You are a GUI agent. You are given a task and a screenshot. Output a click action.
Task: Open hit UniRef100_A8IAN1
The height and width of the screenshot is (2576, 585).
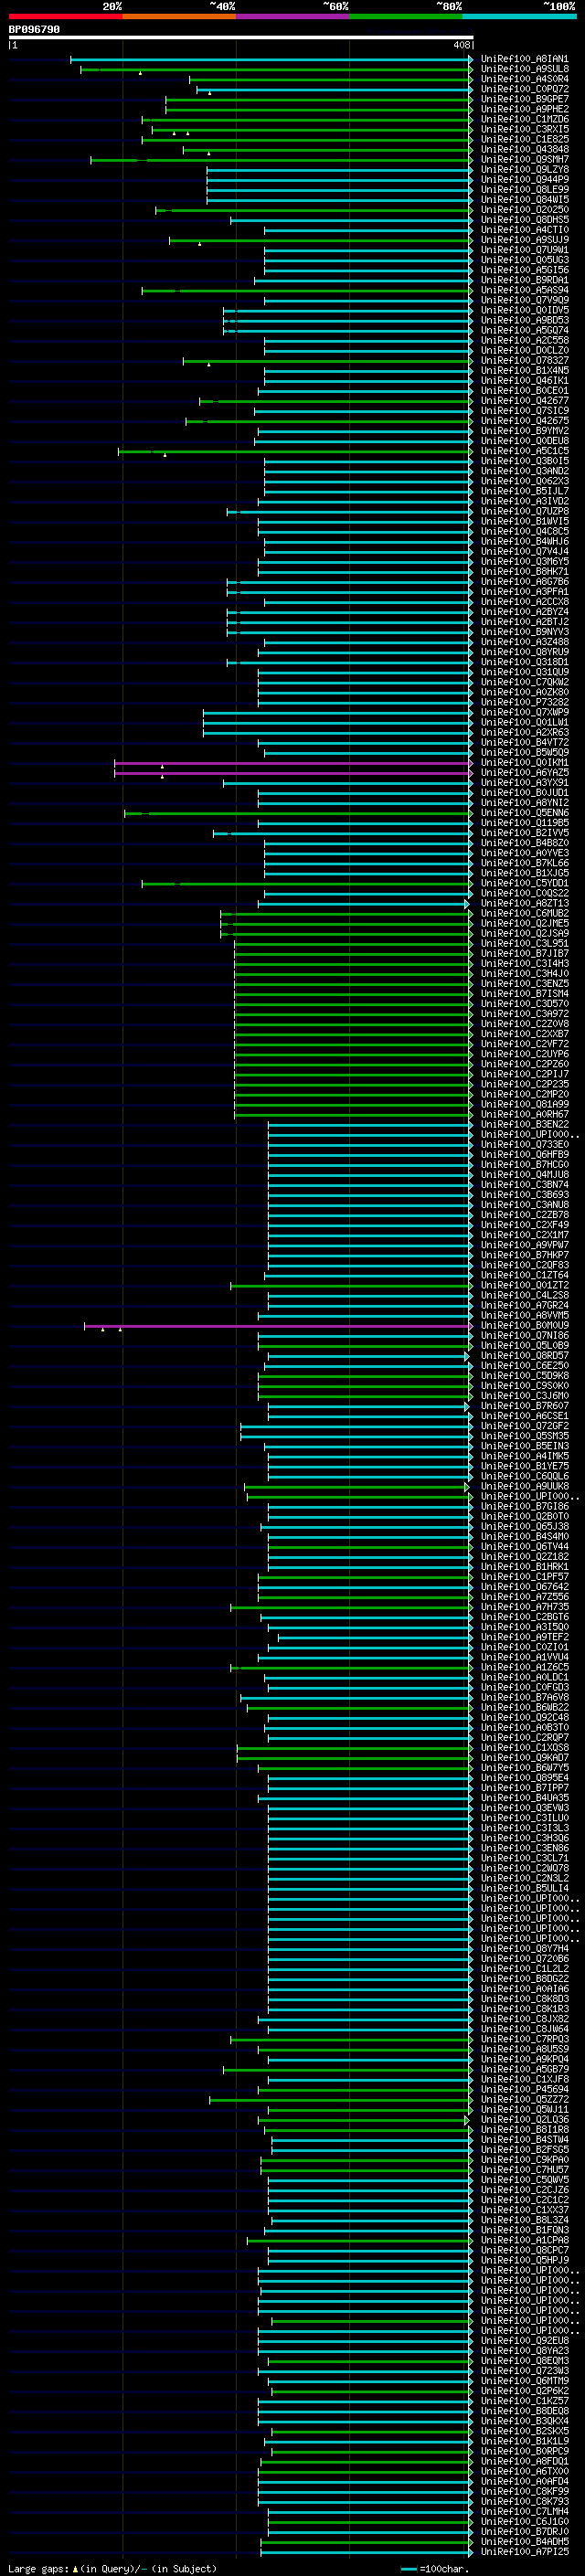pos(525,59)
